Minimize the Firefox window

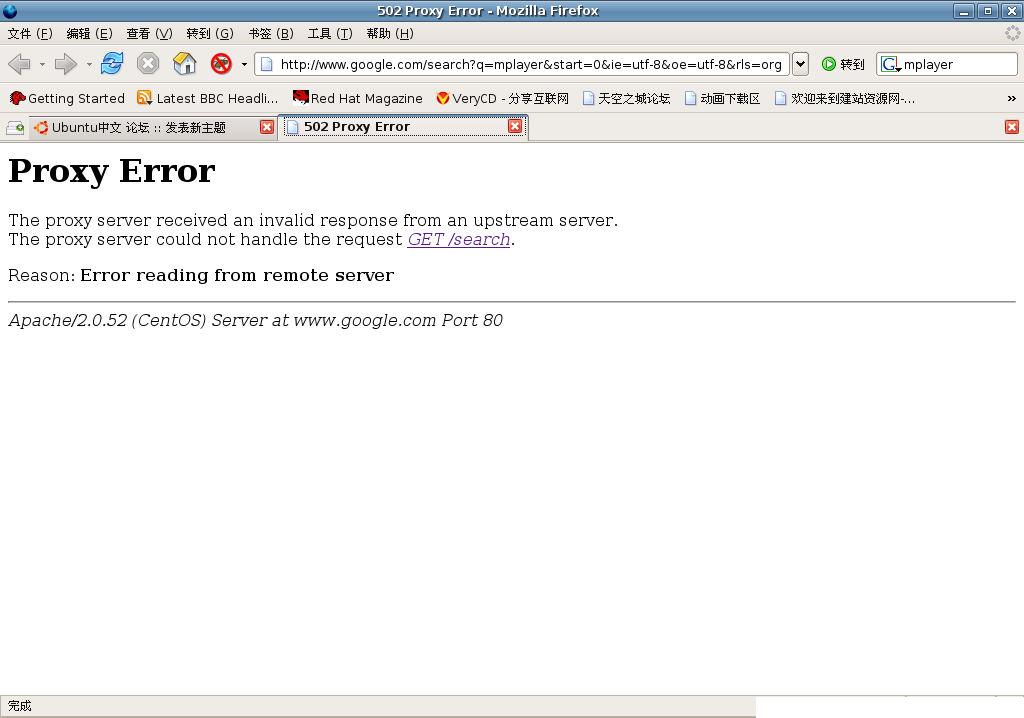pyautogui.click(x=964, y=10)
